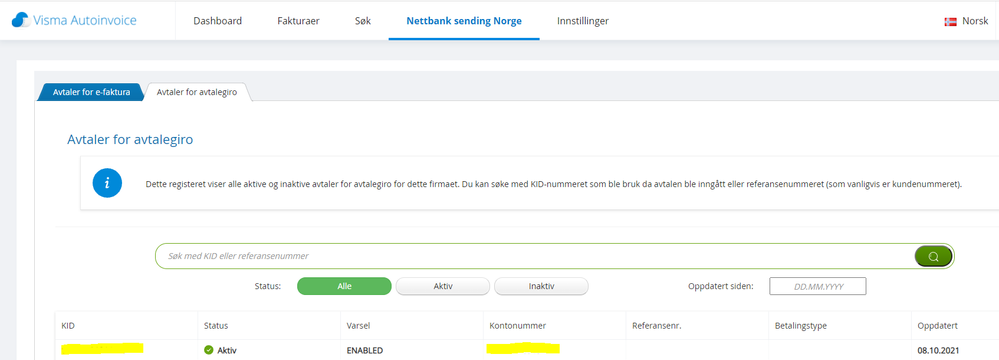Open the Søk menu item
This screenshot has height=360, width=999.
click(363, 20)
